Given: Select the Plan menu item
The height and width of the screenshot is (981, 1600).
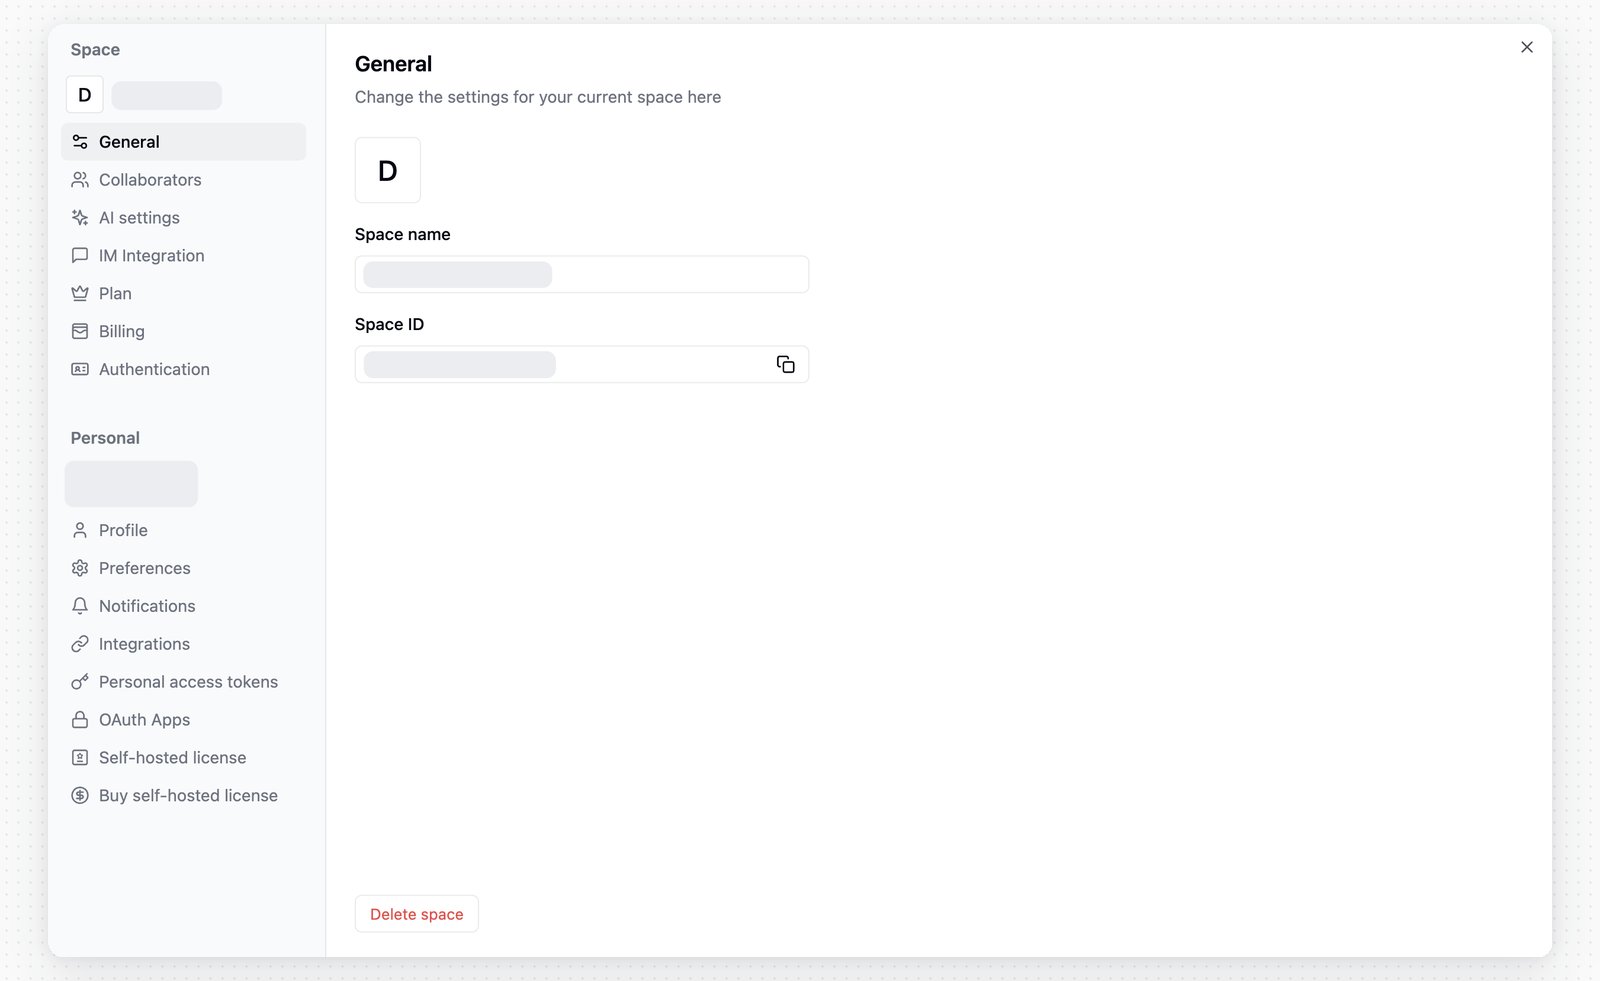Looking at the screenshot, I should 184,294.
